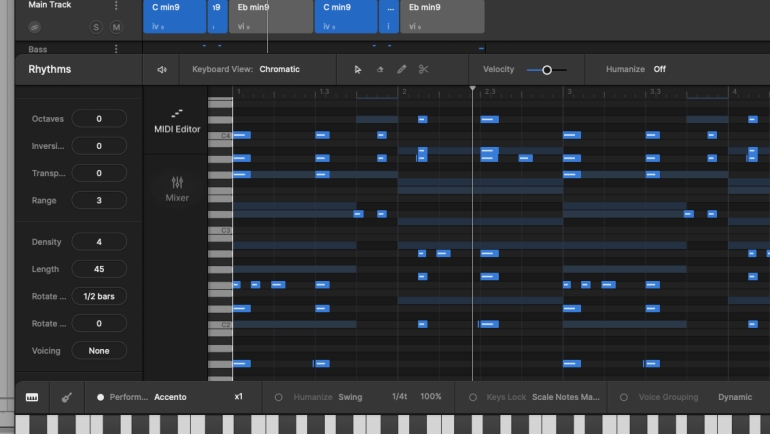Click the Octaves value field
Image resolution: width=770 pixels, height=434 pixels.
(x=99, y=118)
